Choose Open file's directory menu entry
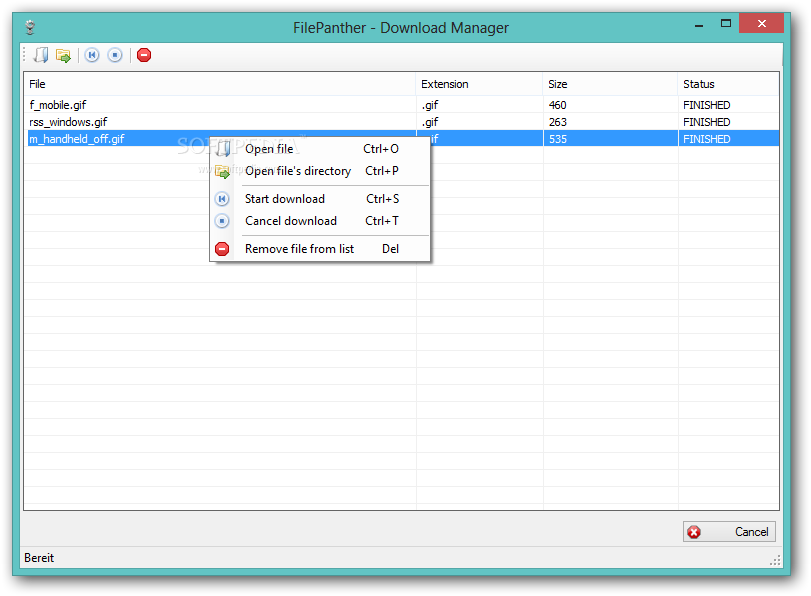 pyautogui.click(x=320, y=171)
